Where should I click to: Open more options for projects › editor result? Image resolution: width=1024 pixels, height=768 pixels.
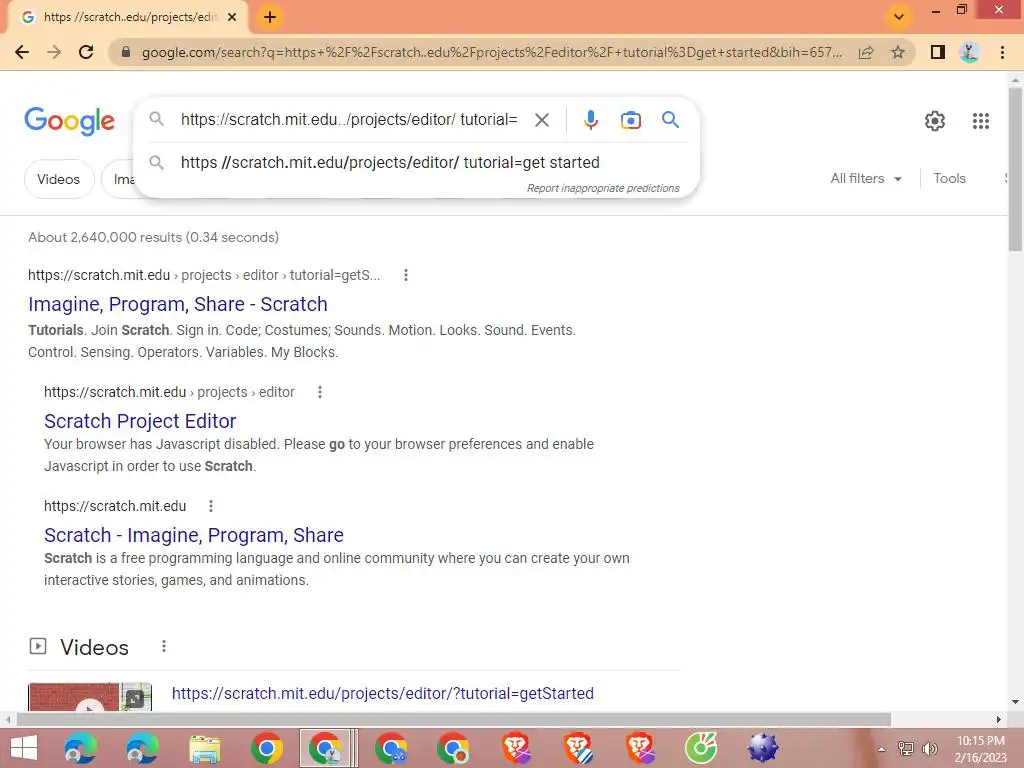coord(319,392)
